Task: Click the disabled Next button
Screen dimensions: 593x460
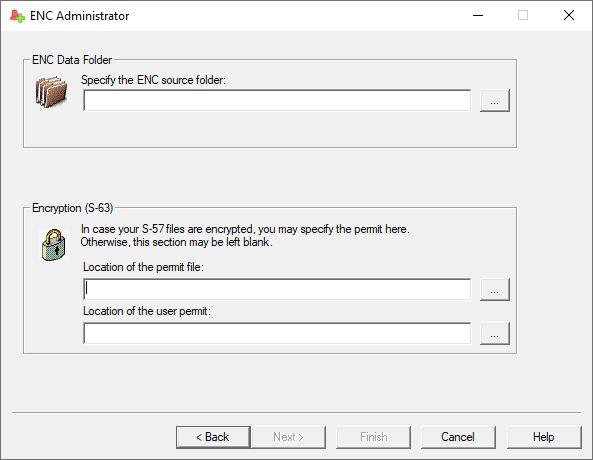Action: click(x=289, y=437)
